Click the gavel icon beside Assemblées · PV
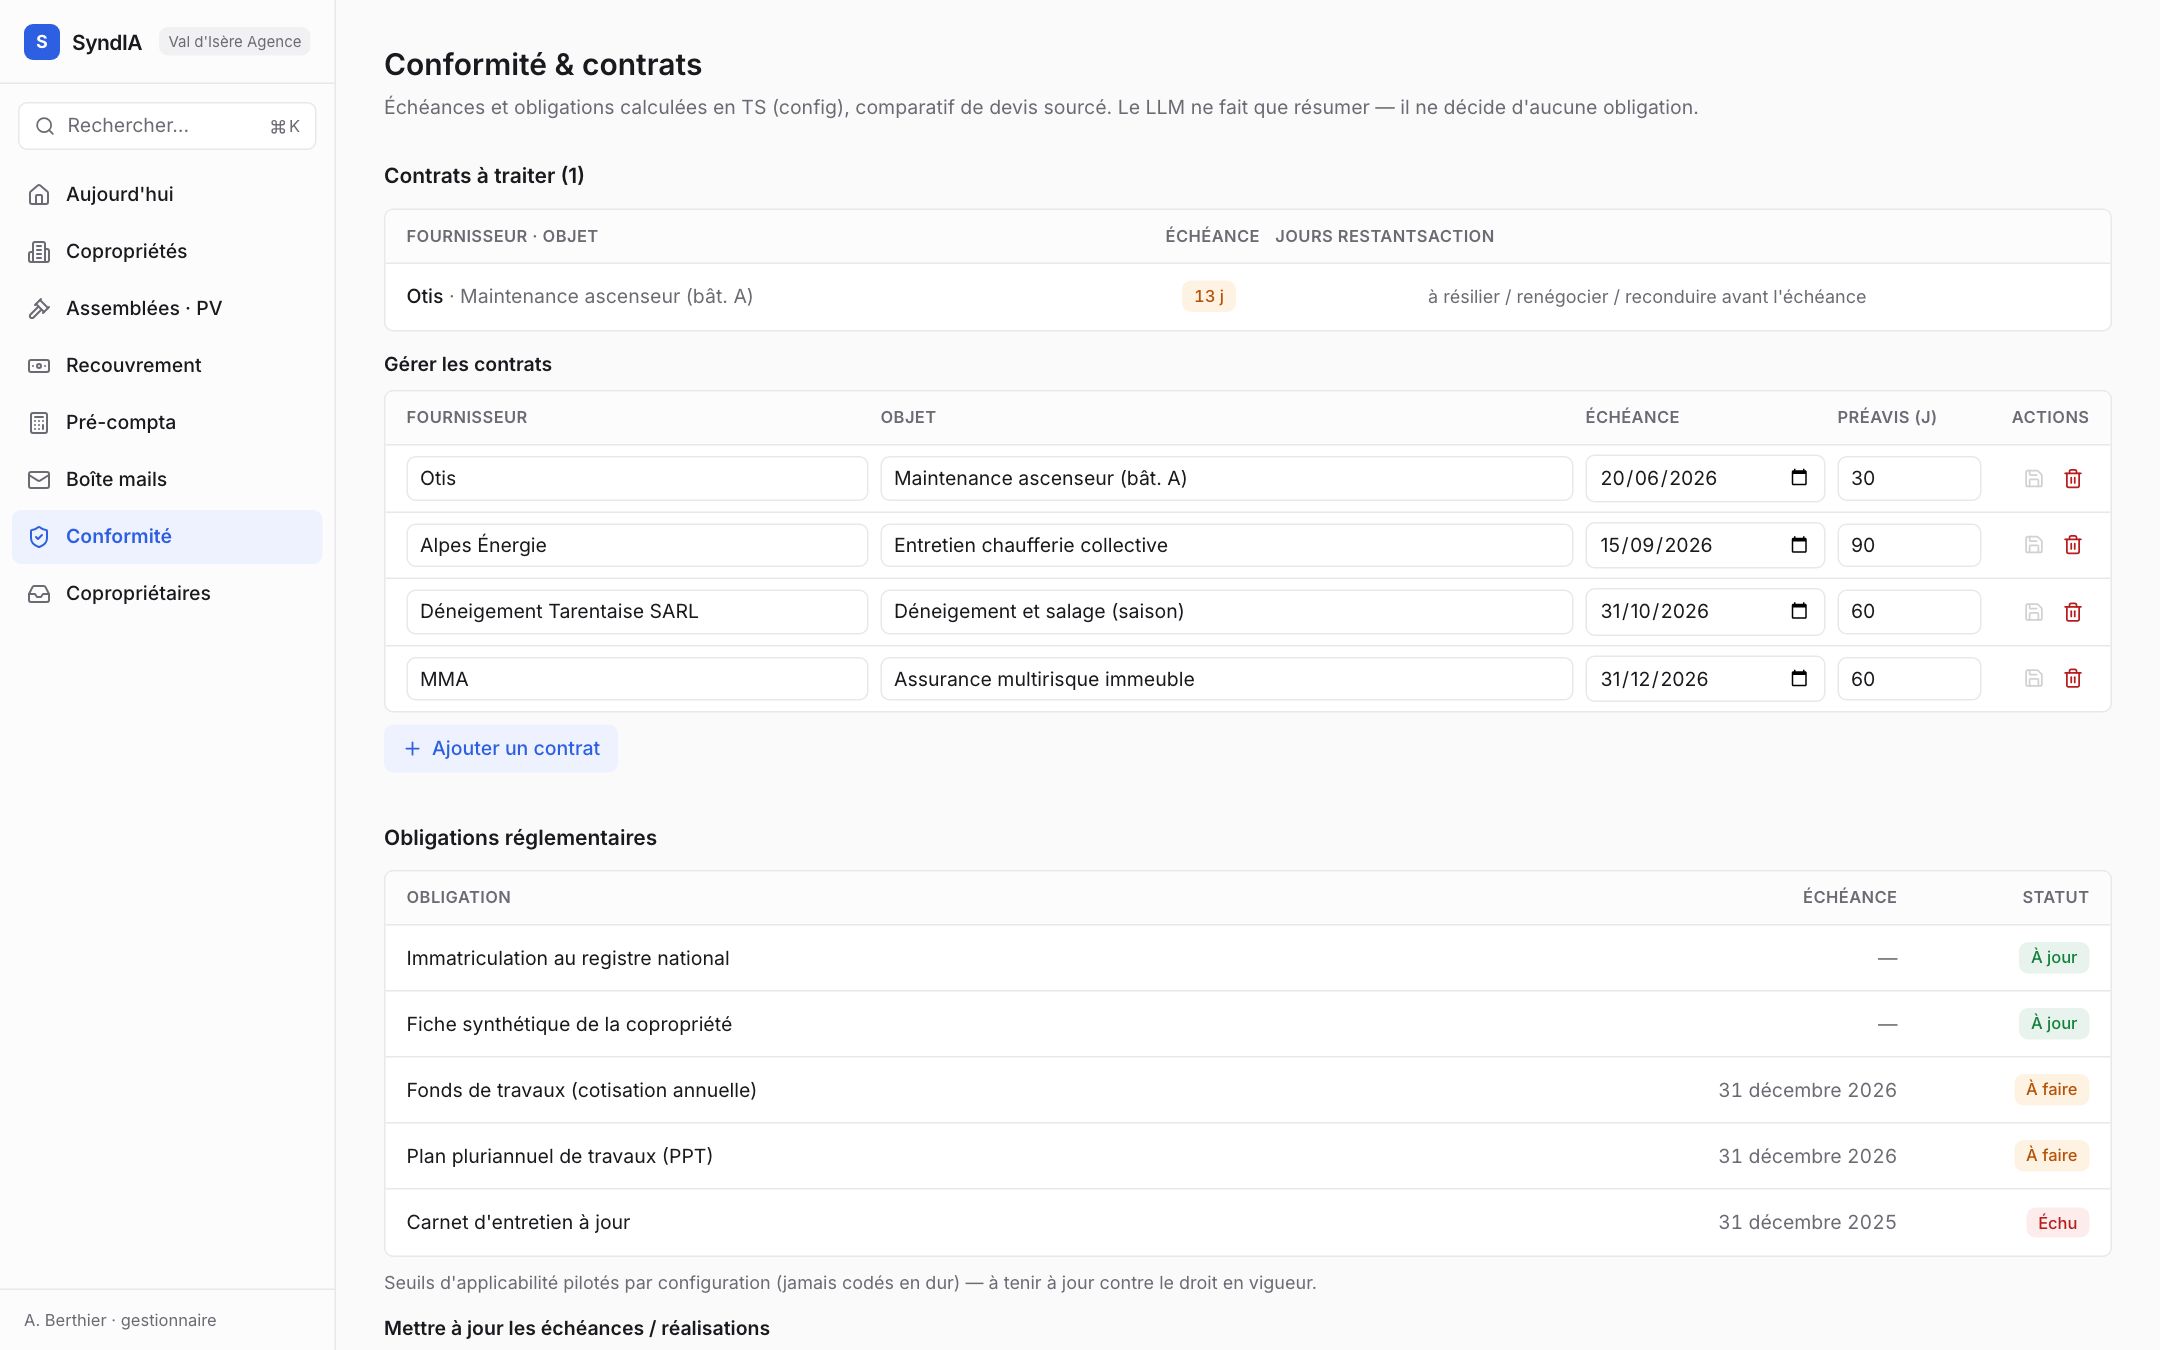 click(39, 308)
